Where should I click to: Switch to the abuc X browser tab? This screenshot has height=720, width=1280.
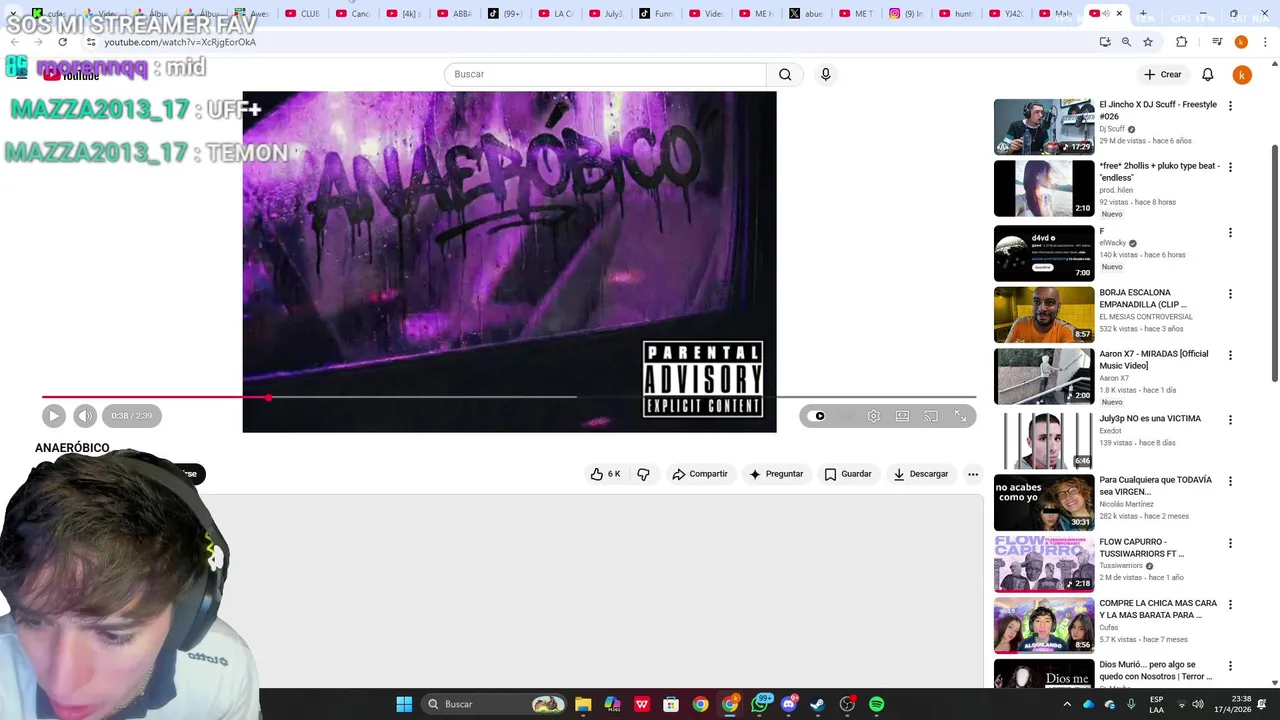point(808,14)
